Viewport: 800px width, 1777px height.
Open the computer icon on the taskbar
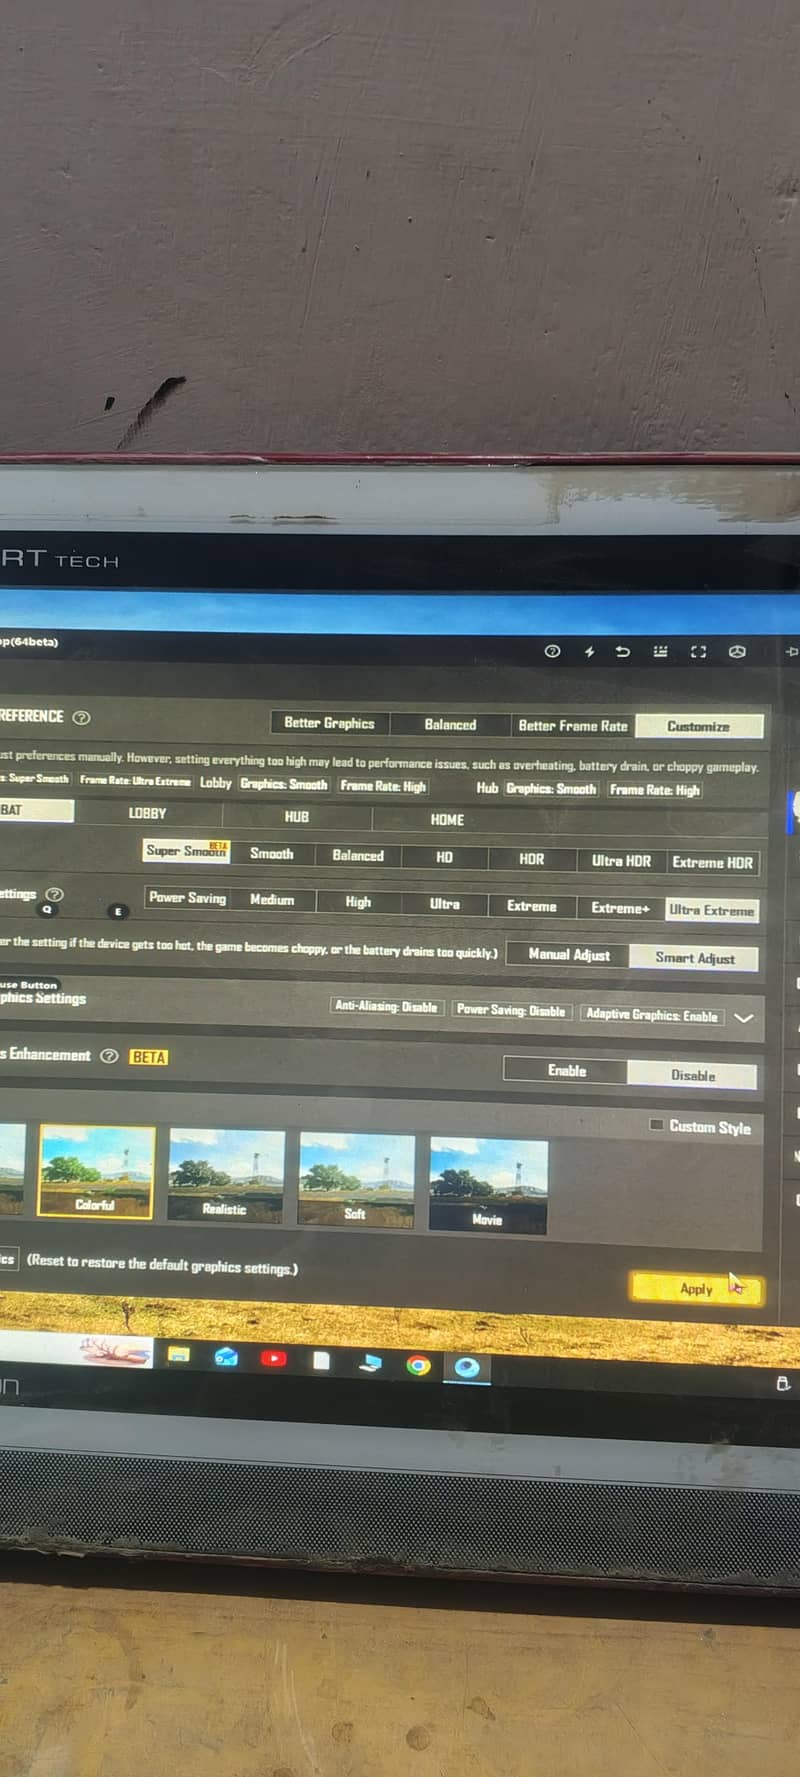point(371,1362)
